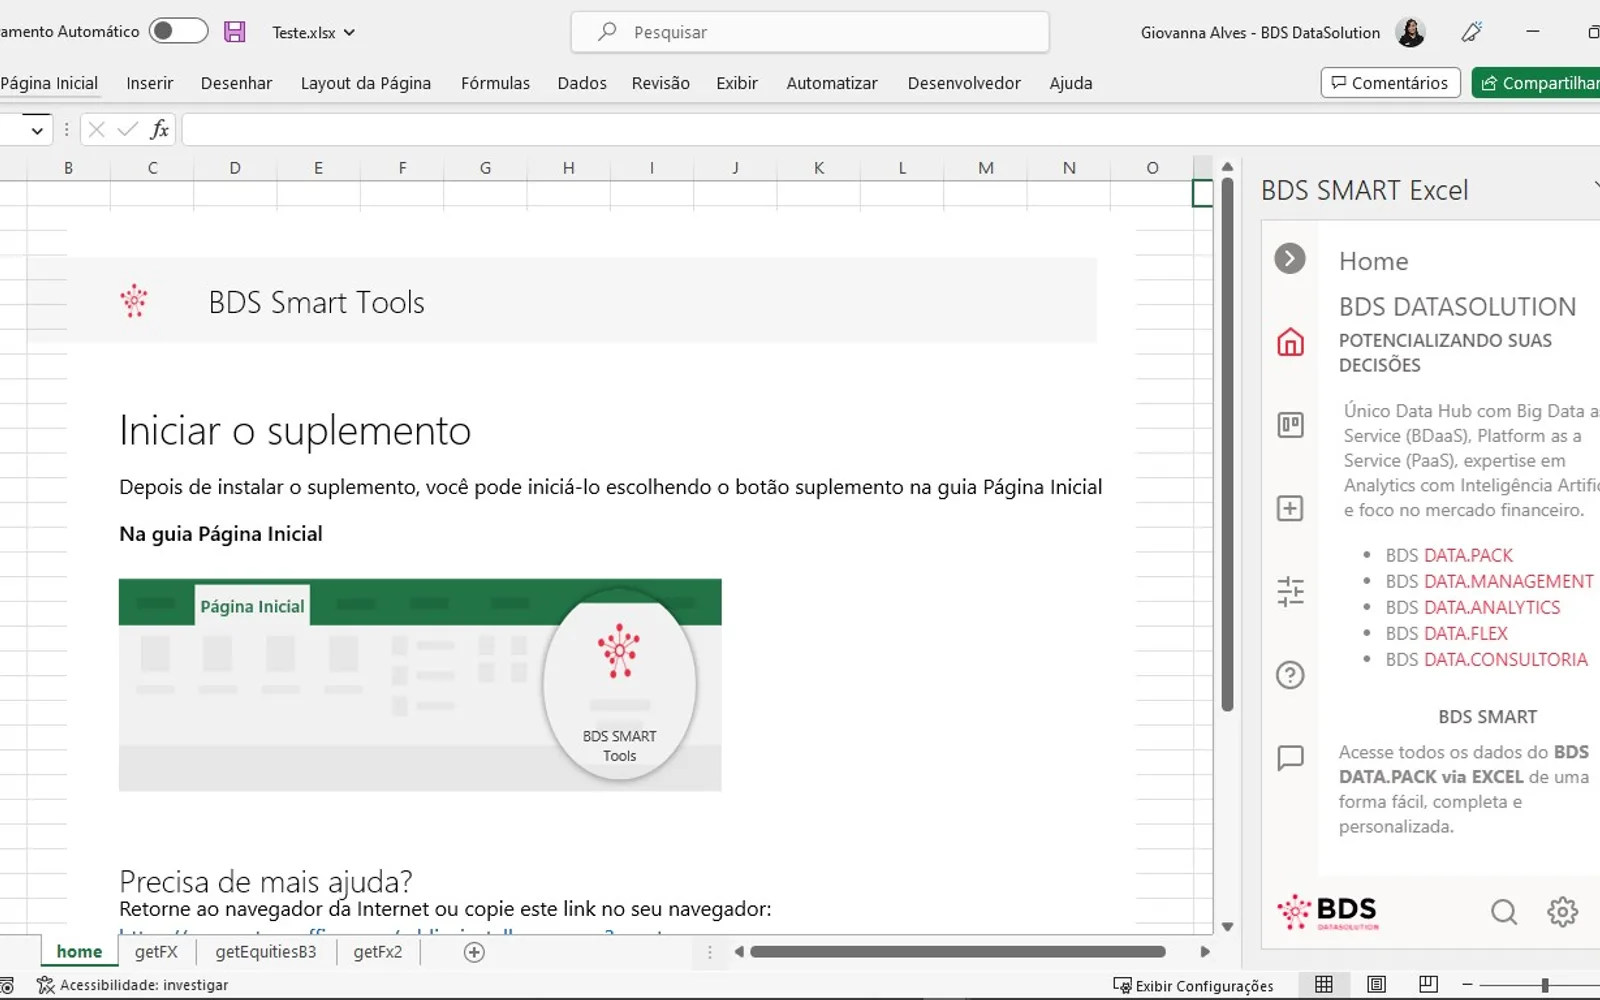Click the zoom out minus button
Screen dimensions: 1600x1000
coord(1466,985)
